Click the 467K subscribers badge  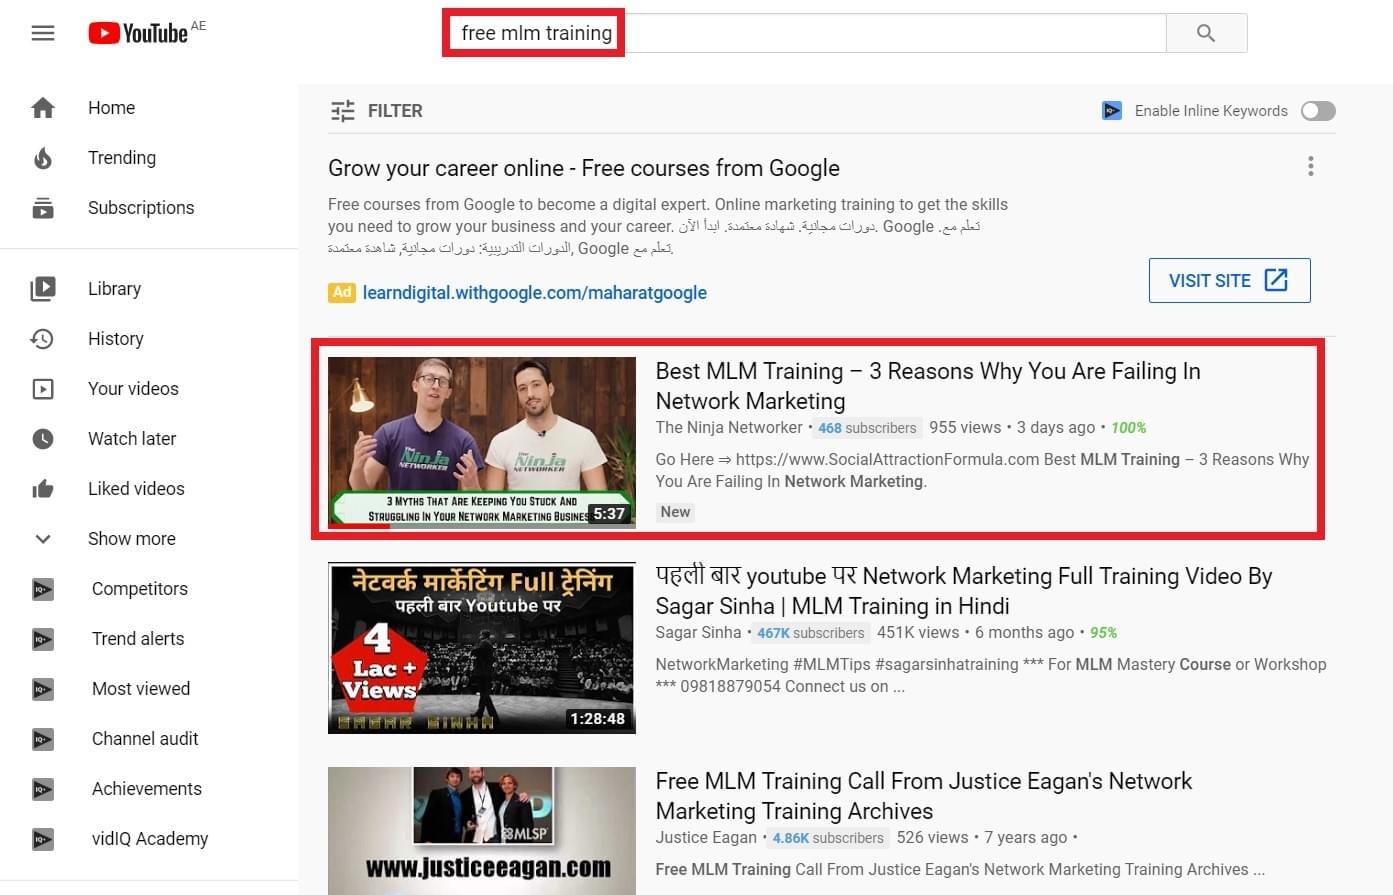click(x=810, y=633)
